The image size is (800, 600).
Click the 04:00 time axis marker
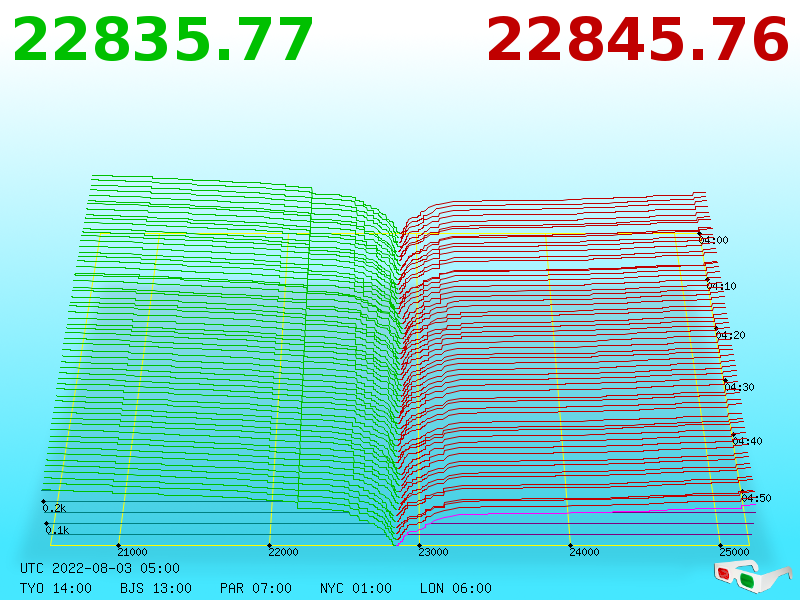(x=713, y=240)
